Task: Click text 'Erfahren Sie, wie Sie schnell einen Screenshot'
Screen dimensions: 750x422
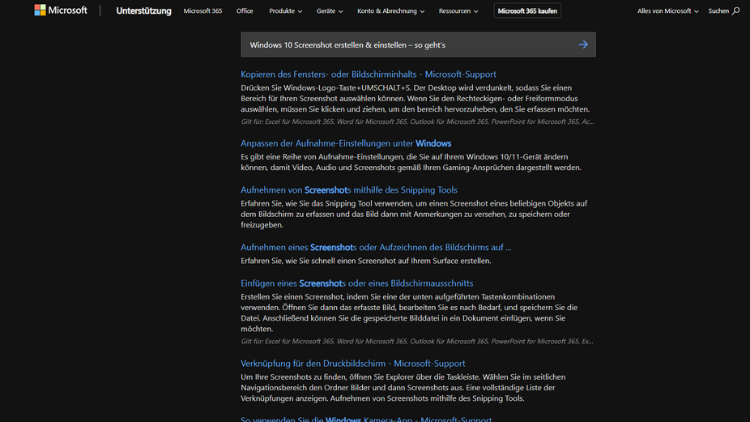Action: click(365, 261)
